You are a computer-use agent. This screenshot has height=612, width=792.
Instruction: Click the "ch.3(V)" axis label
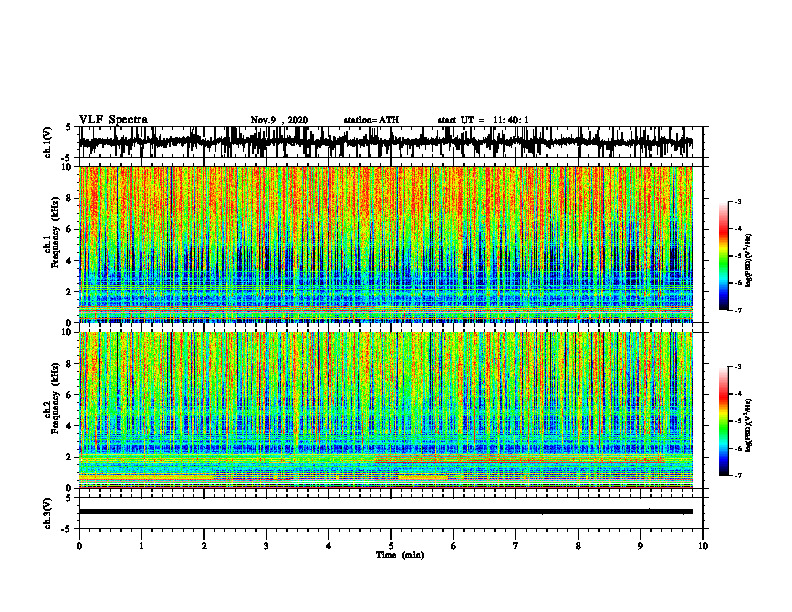48,513
